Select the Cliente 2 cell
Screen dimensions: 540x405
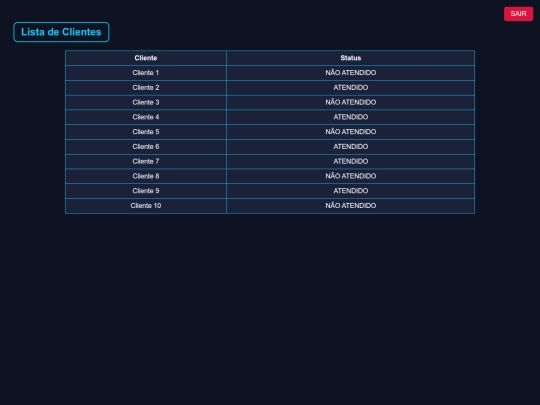[x=146, y=87]
